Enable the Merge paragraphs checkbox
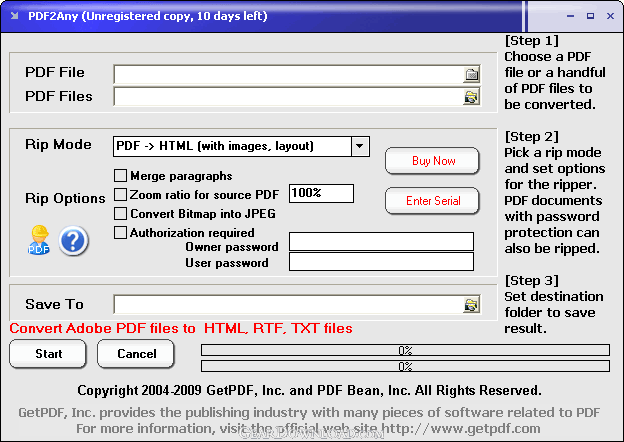This screenshot has height=442, width=624. [x=121, y=176]
